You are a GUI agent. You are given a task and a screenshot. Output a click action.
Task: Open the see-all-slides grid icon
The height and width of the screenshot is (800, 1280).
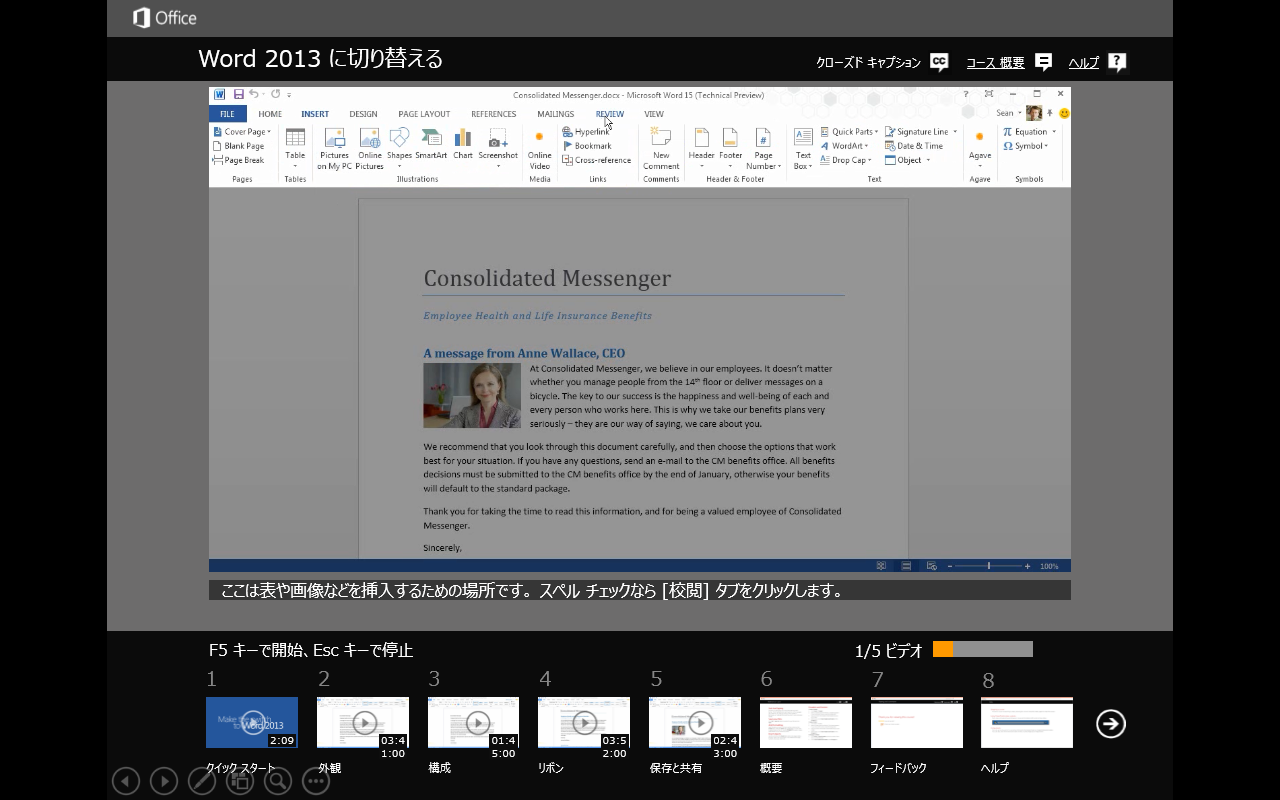pyautogui.click(x=240, y=781)
